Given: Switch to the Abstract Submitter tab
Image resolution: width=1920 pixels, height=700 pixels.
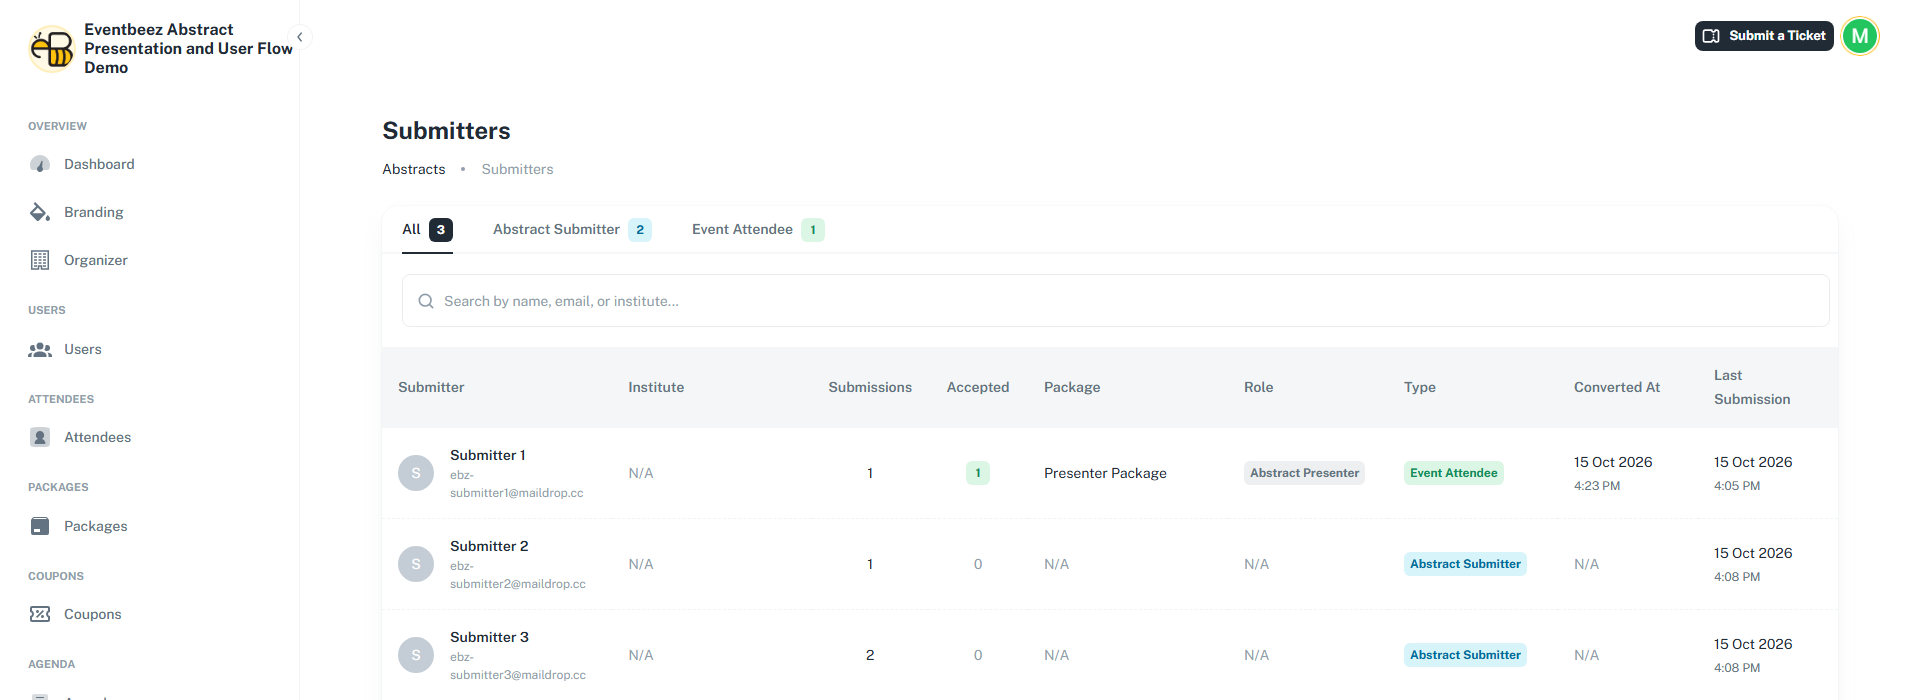Looking at the screenshot, I should pyautogui.click(x=572, y=230).
